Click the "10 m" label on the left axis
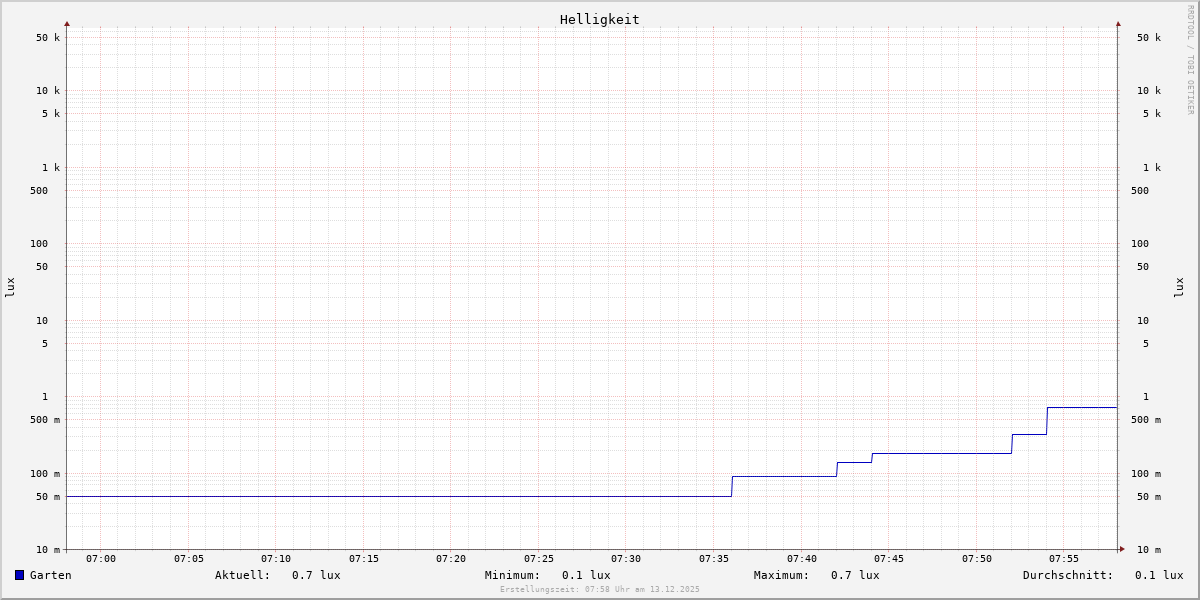The image size is (1200, 600). click(x=48, y=550)
